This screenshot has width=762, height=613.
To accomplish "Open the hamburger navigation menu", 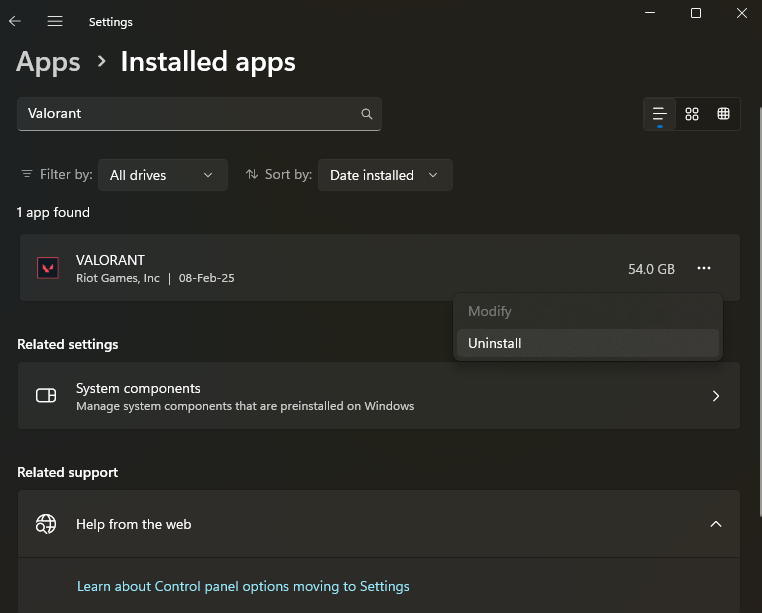I will (55, 21).
